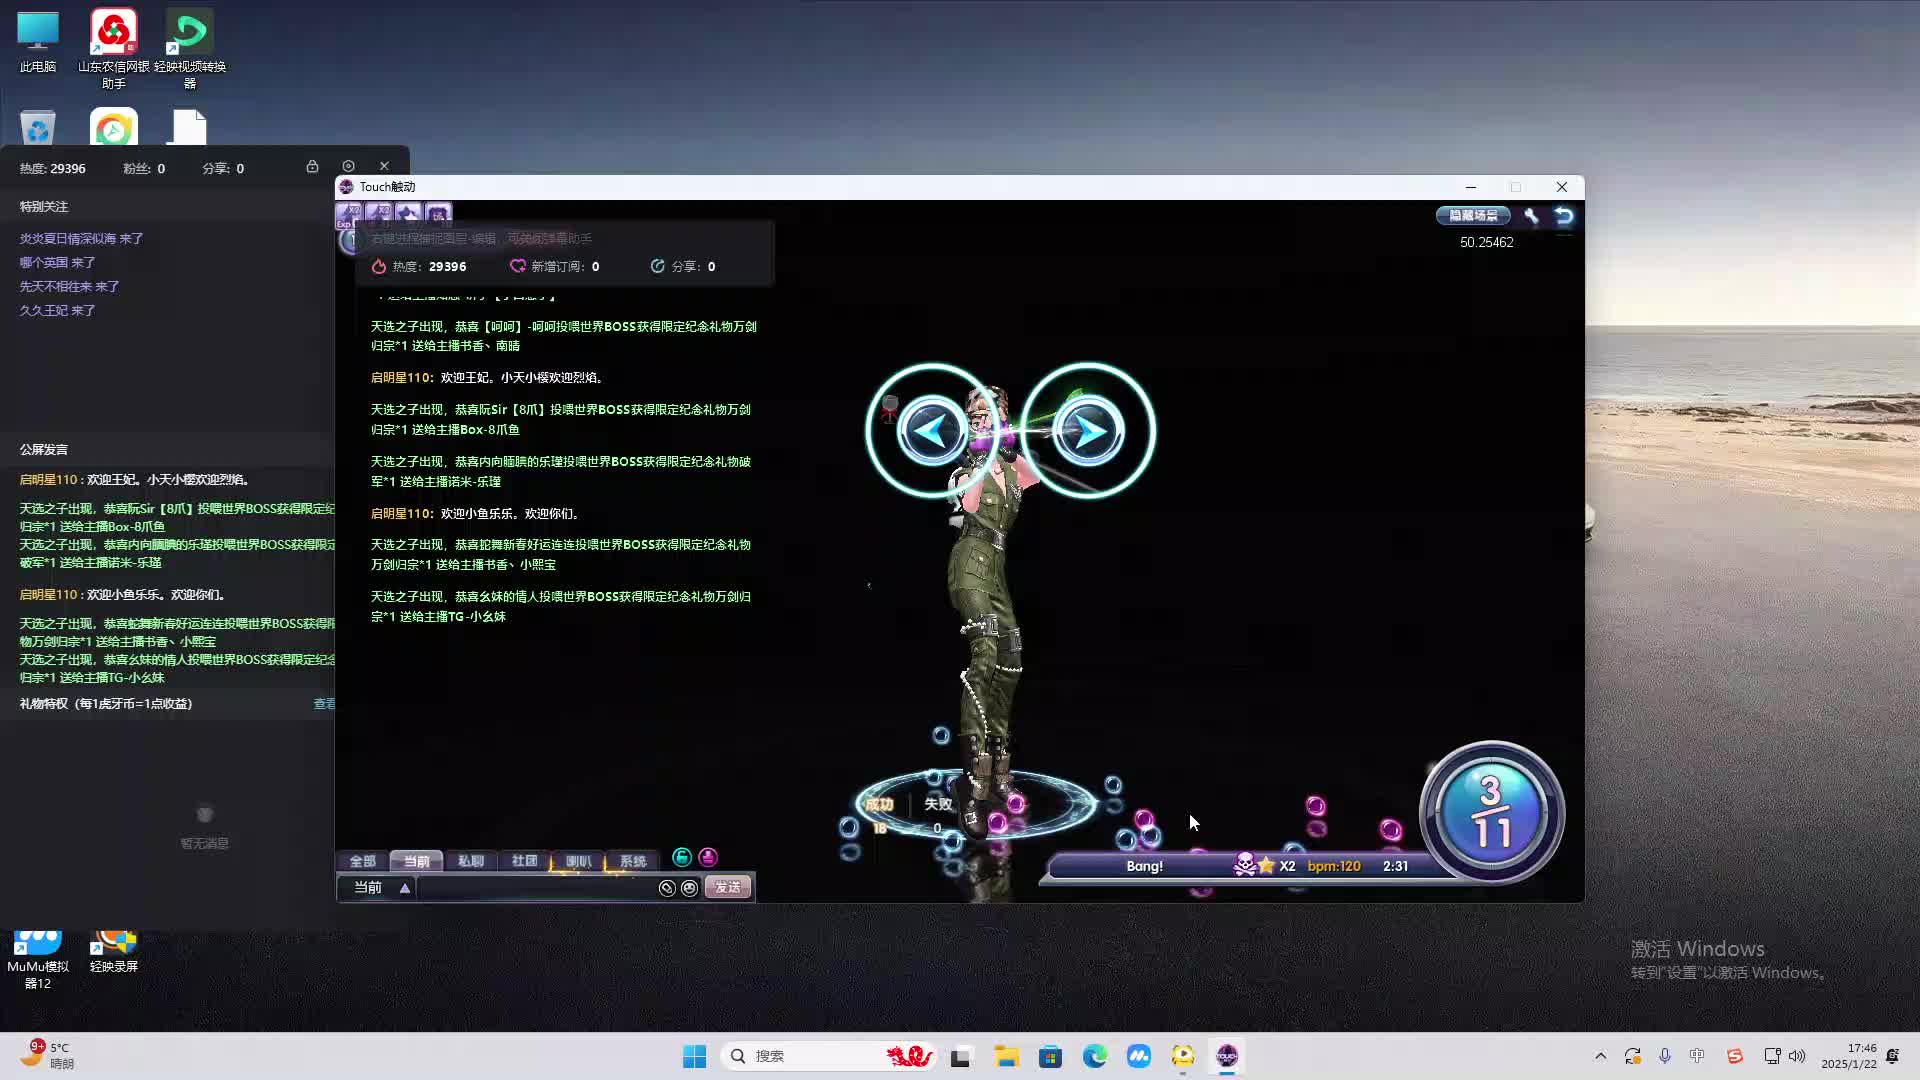Toggle the lock icon on overlay panel
This screenshot has height=1080, width=1920.
pyautogui.click(x=312, y=167)
